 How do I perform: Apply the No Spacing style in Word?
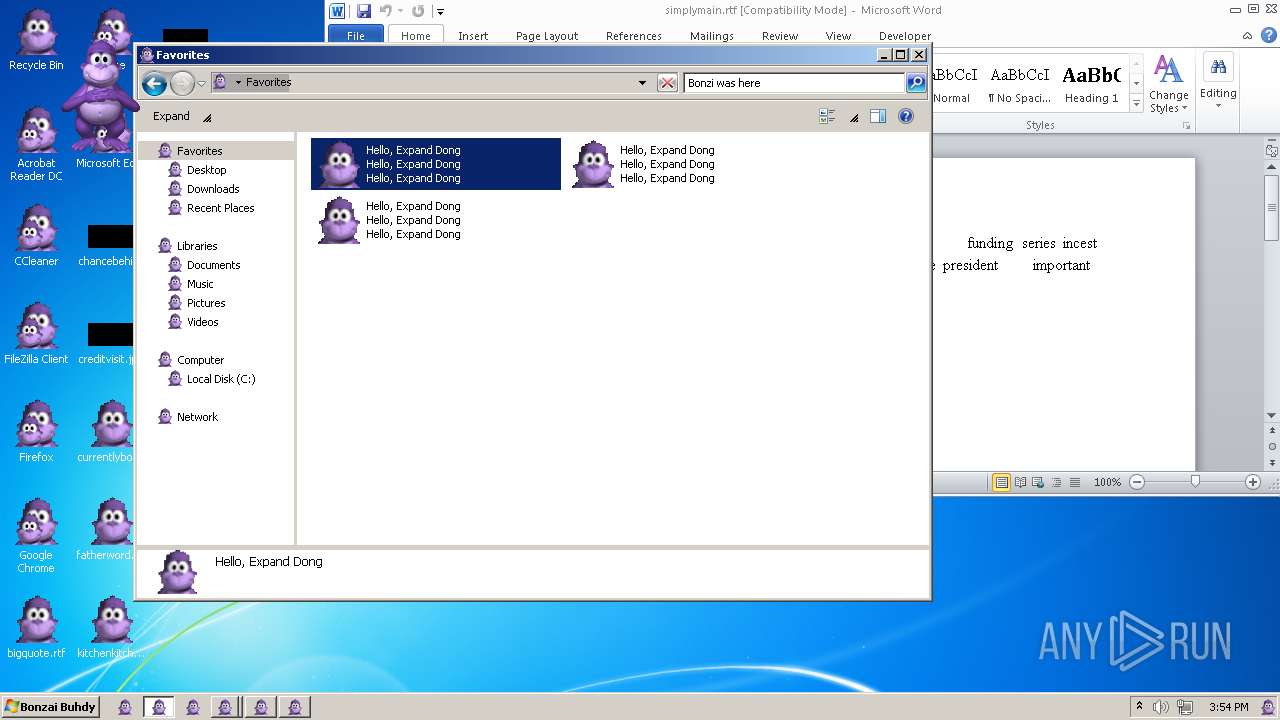point(1019,85)
